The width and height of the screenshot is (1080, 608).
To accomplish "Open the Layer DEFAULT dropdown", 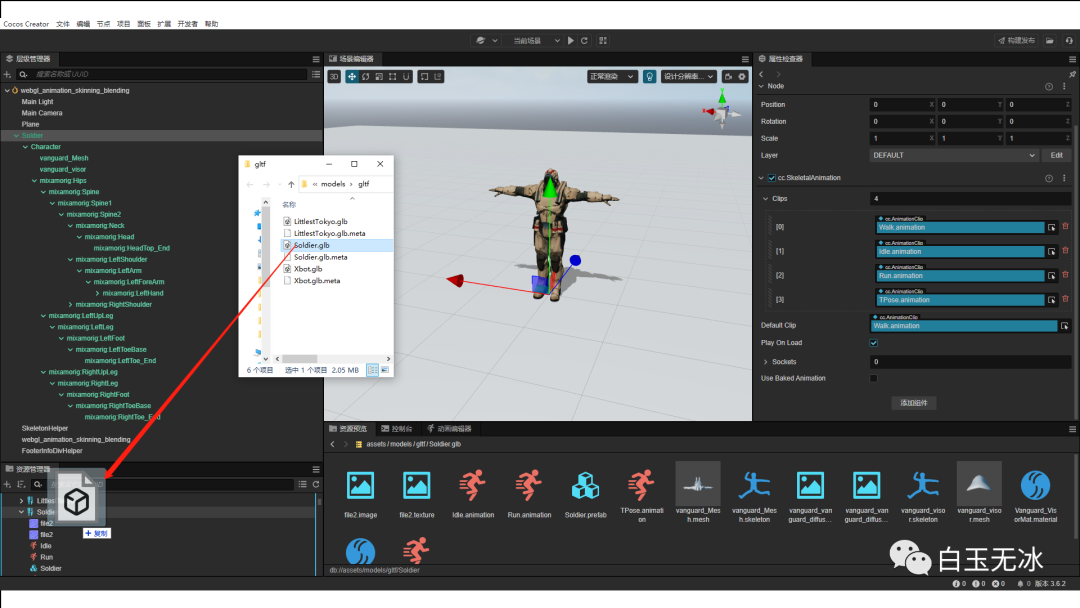I will pyautogui.click(x=953, y=156).
